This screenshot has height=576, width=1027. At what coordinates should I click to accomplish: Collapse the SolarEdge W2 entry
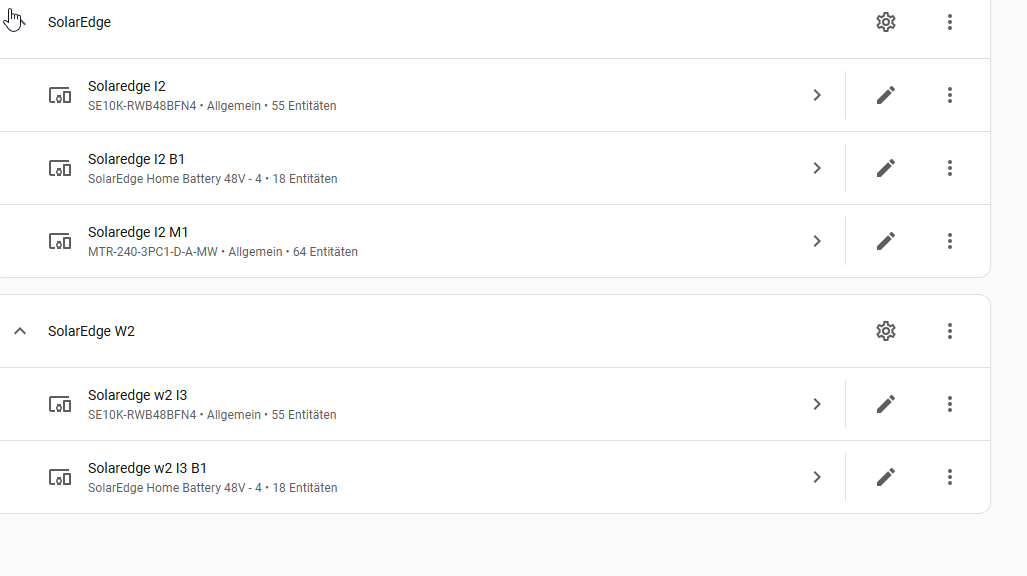click(20, 331)
